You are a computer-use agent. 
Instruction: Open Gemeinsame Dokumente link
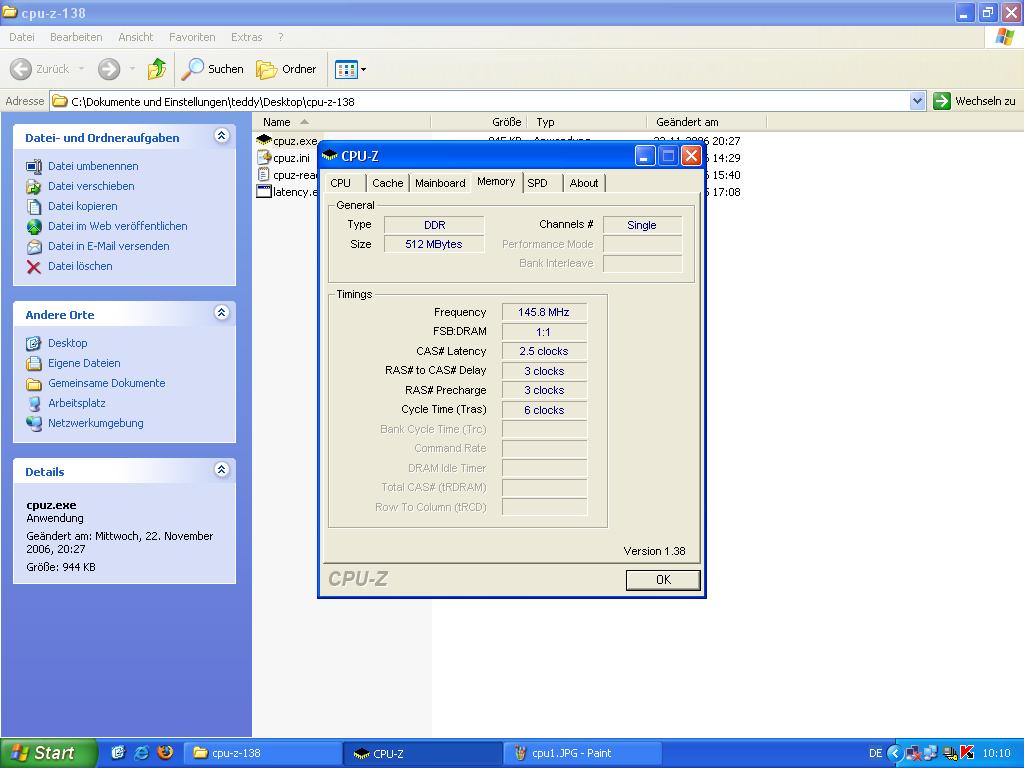(106, 383)
